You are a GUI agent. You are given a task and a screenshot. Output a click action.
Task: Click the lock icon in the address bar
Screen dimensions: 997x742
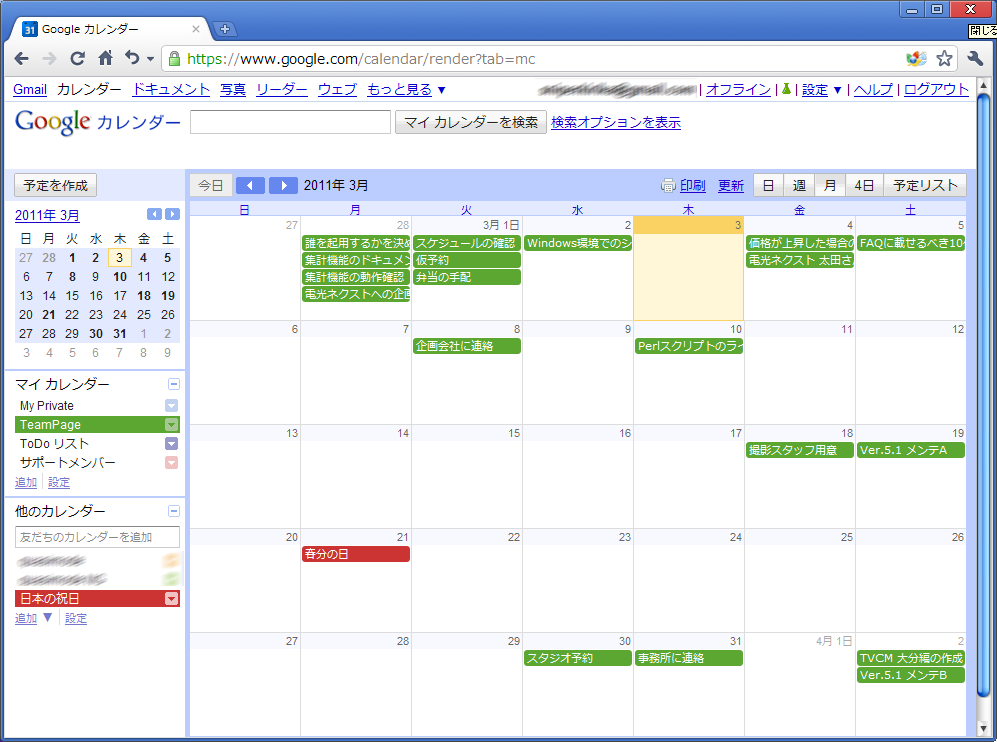tap(174, 59)
